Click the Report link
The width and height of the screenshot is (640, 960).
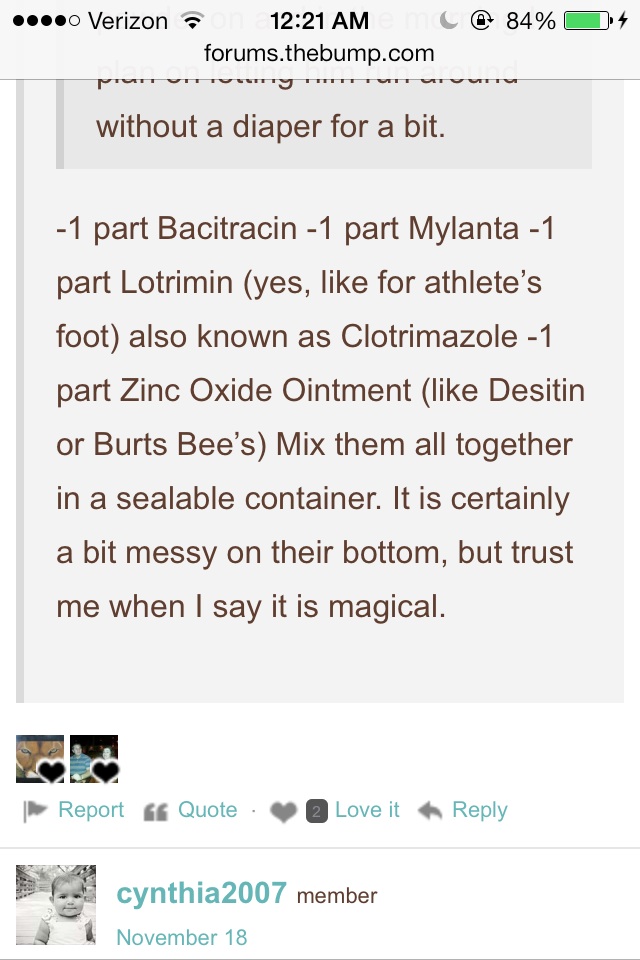tap(91, 809)
